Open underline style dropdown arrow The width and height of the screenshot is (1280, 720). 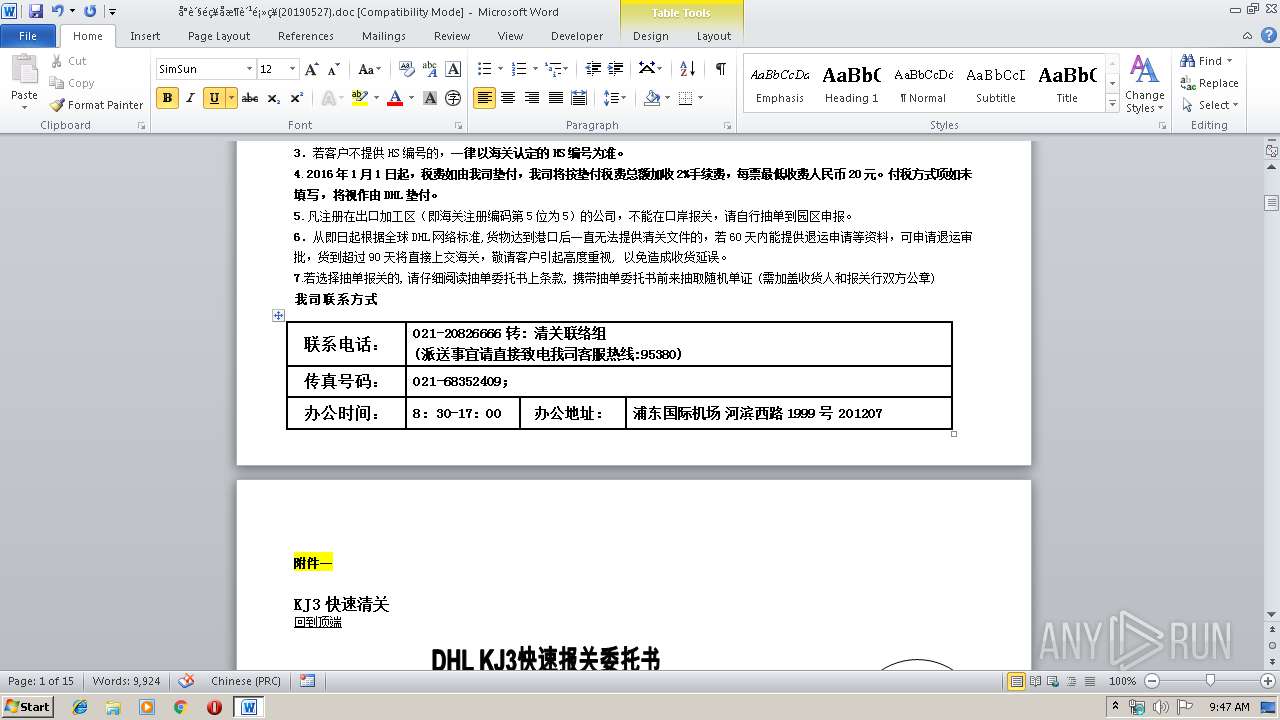click(231, 98)
